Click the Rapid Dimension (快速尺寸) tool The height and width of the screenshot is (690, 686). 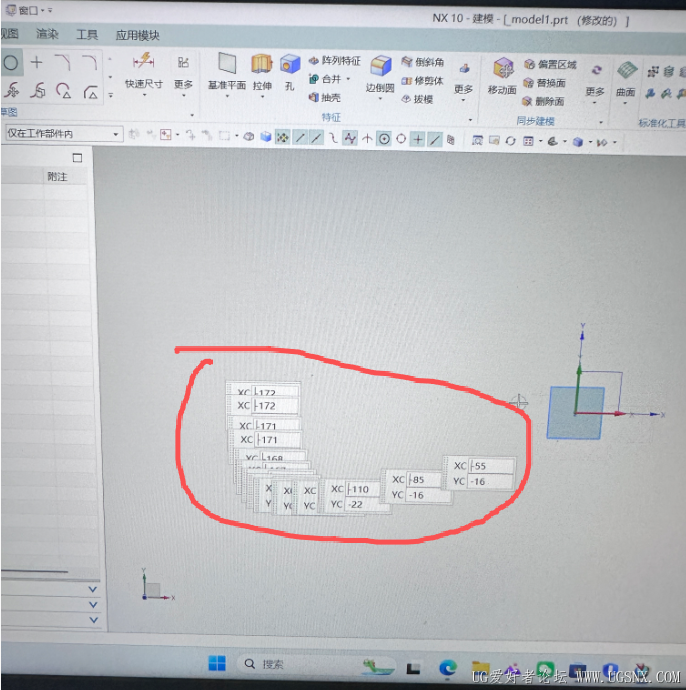click(144, 70)
